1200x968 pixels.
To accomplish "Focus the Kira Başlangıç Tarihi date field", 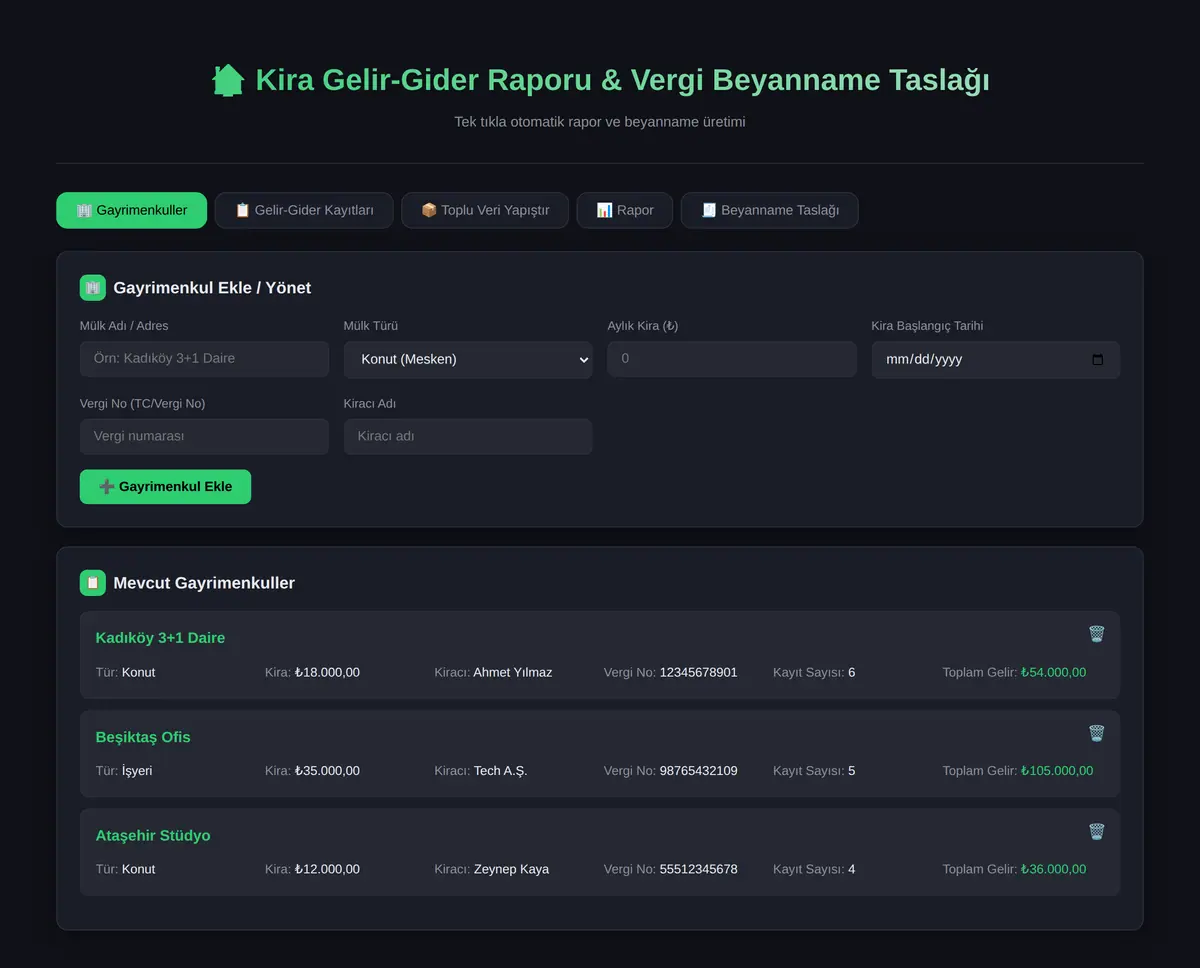I will coord(996,360).
